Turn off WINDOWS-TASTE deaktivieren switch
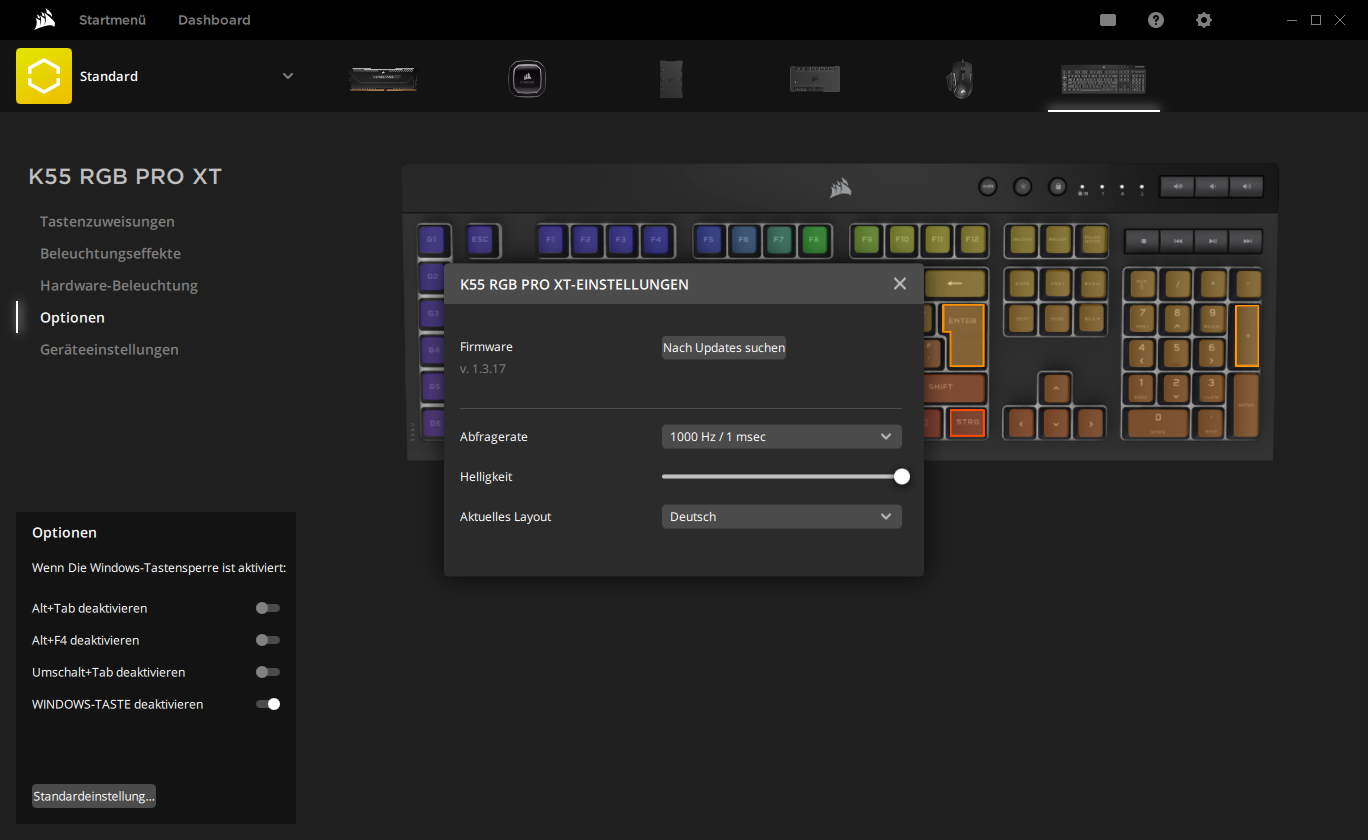Viewport: 1368px width, 840px height. click(267, 704)
